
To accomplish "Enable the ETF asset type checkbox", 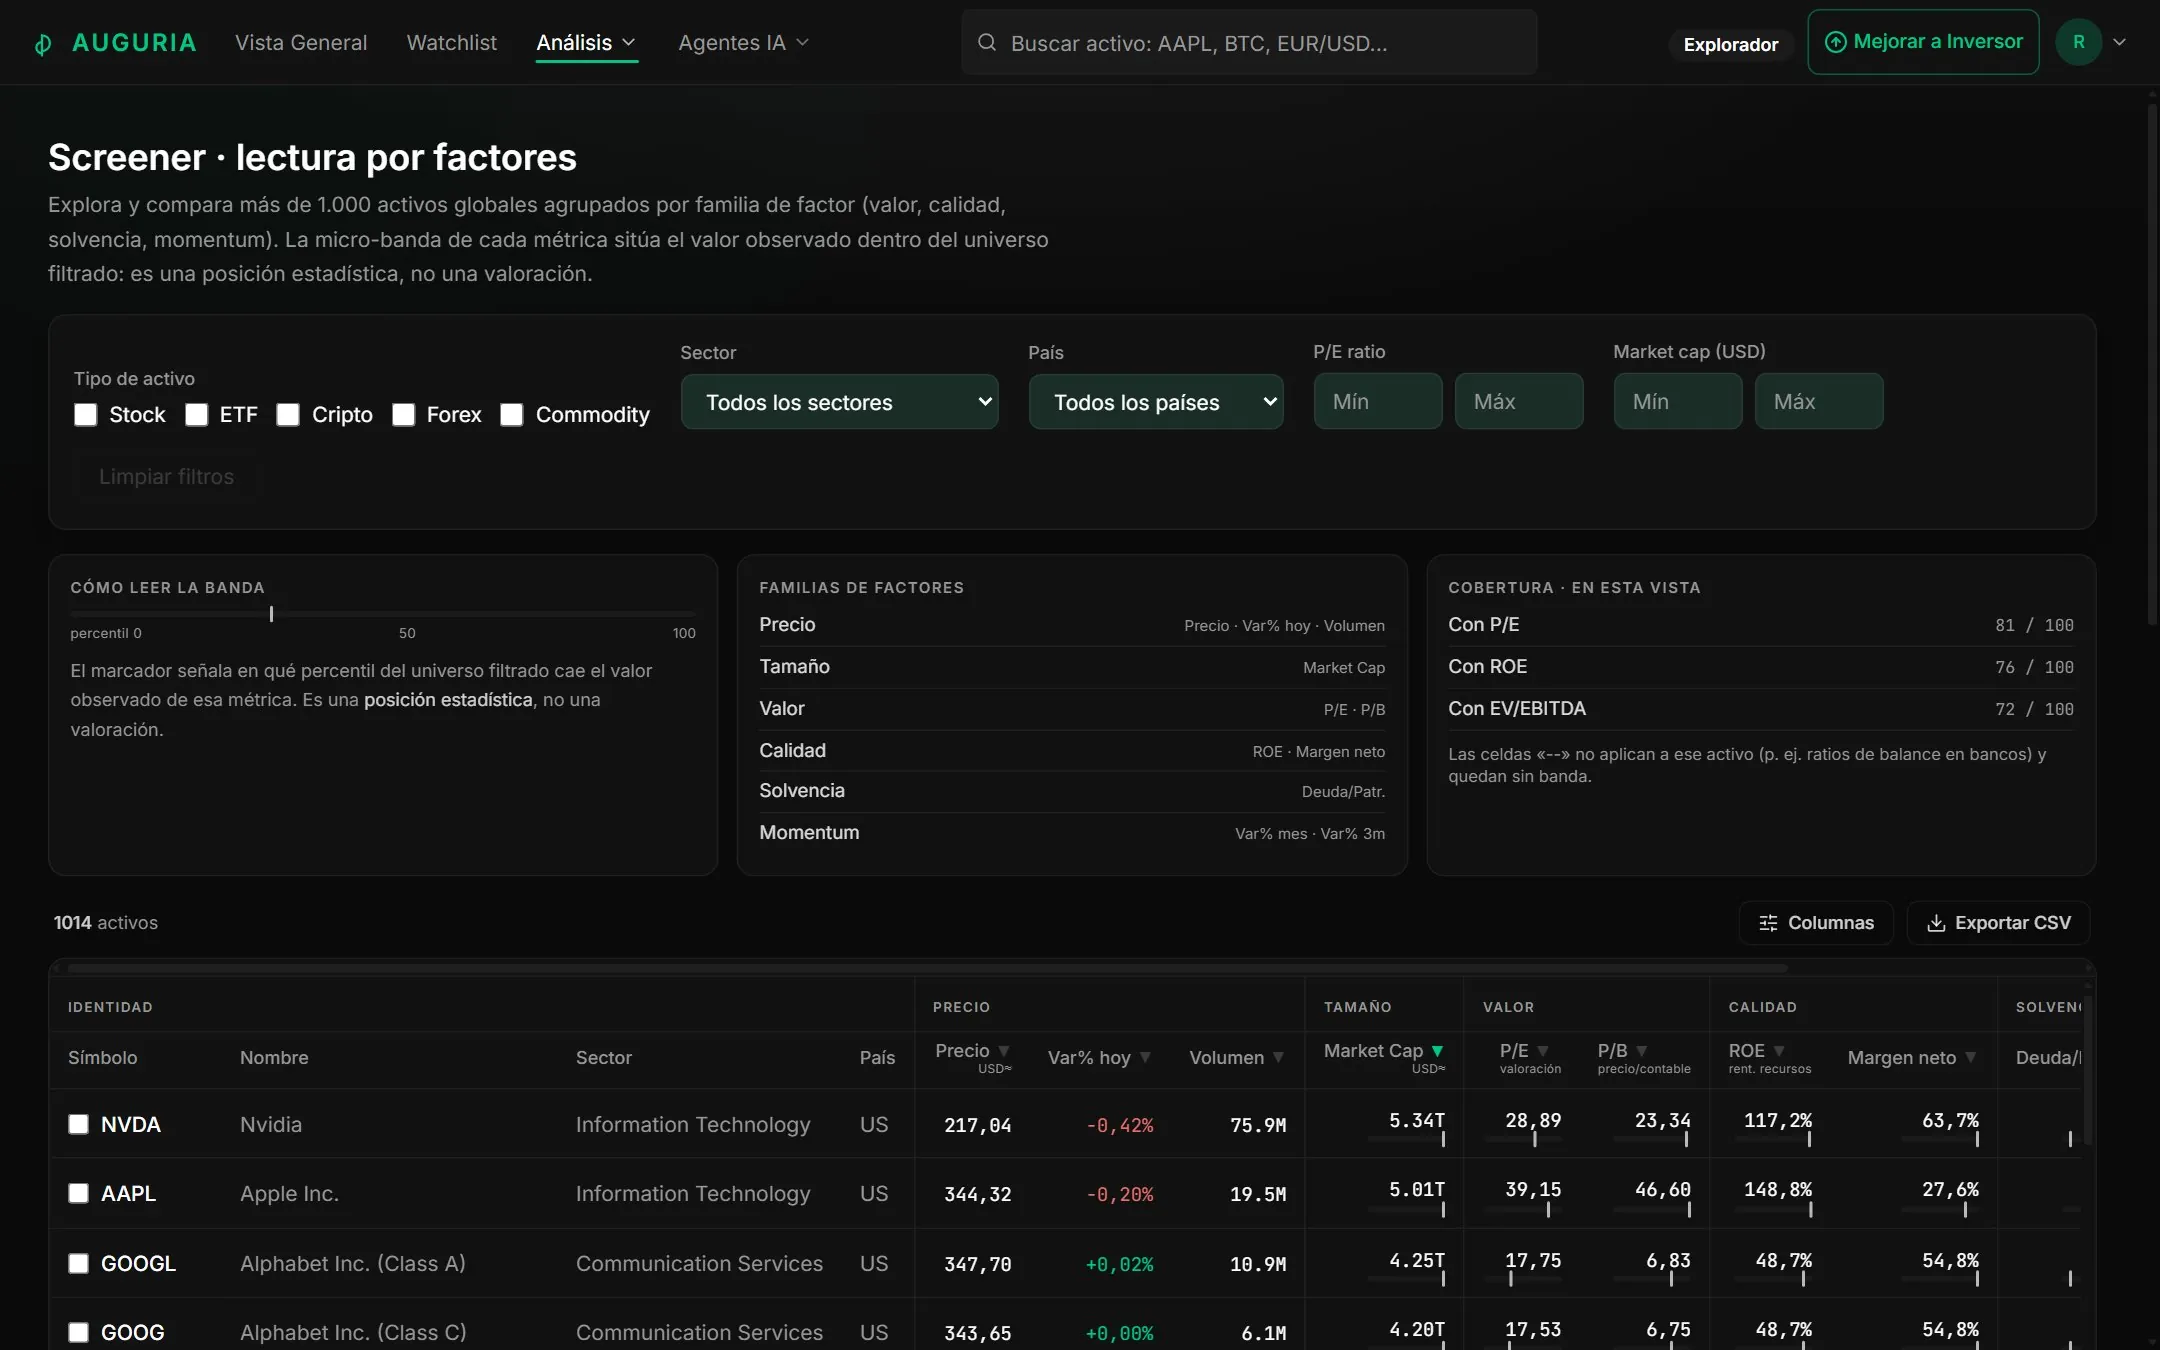I will [x=197, y=415].
